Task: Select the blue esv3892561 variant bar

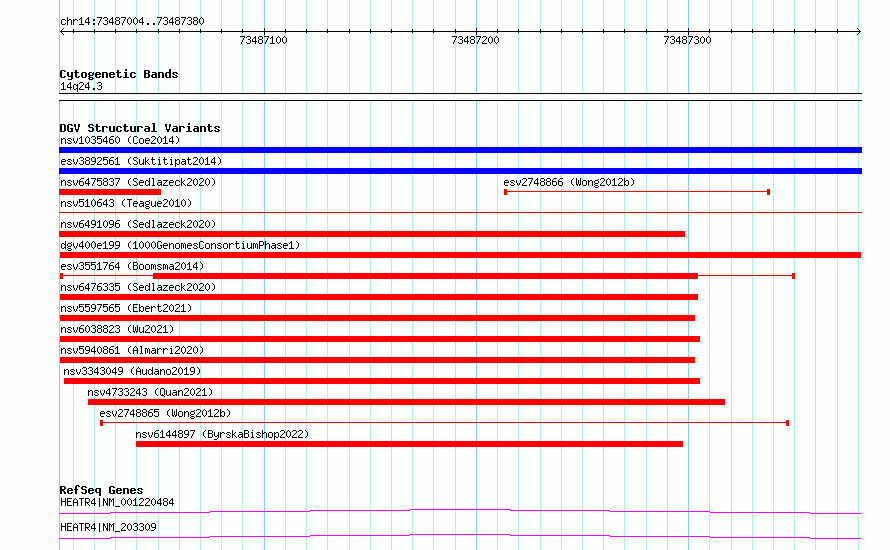Action: 460,171
